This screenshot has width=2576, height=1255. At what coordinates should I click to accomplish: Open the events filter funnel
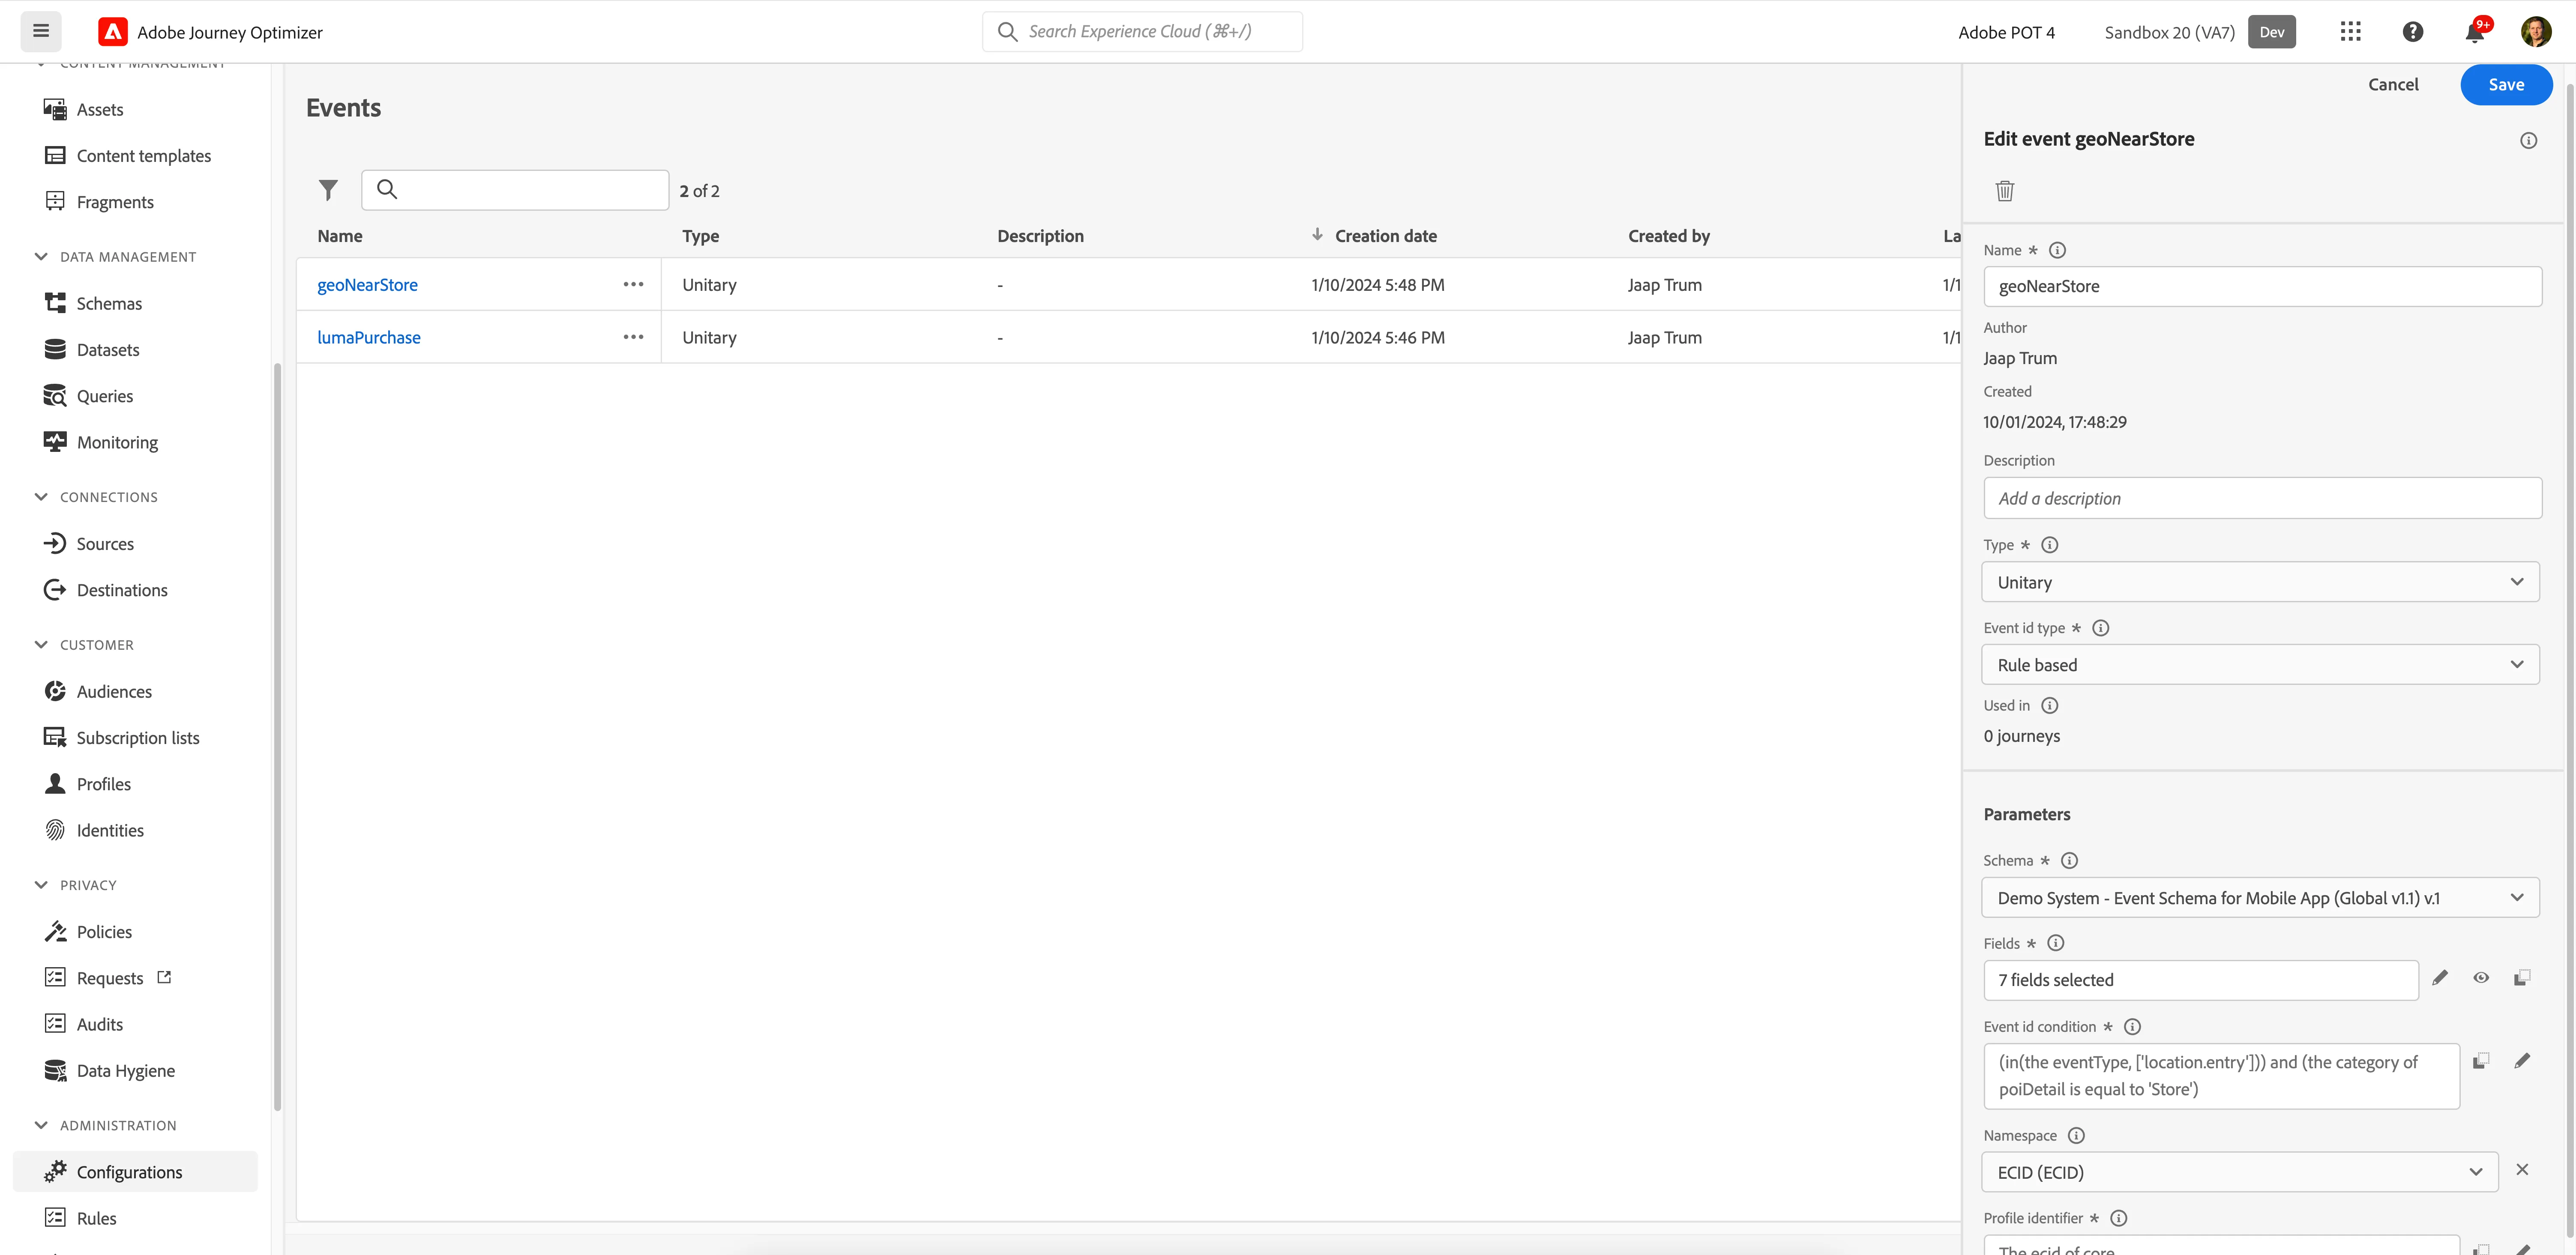(x=328, y=190)
